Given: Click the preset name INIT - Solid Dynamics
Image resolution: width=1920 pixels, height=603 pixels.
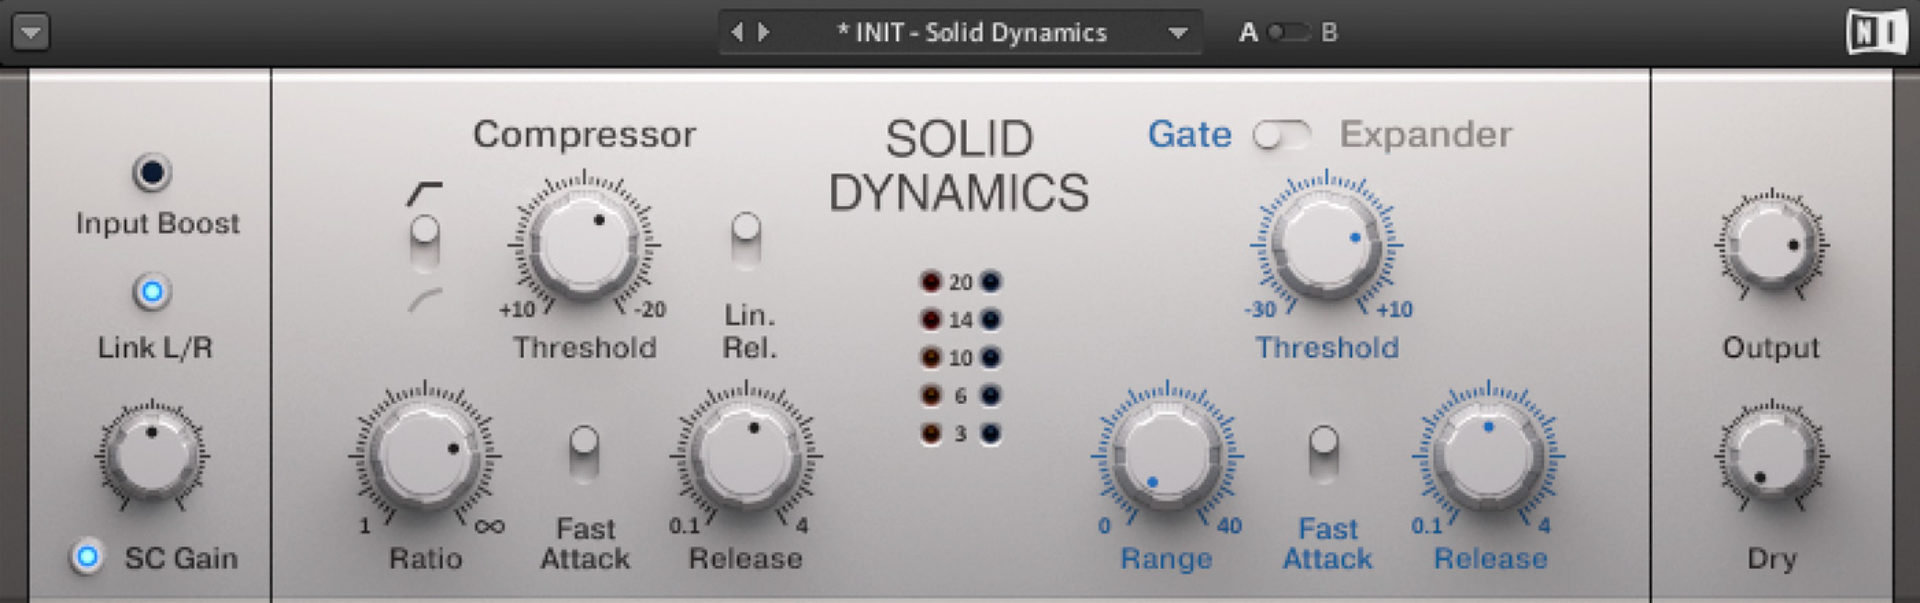Looking at the screenshot, I should coord(972,33).
